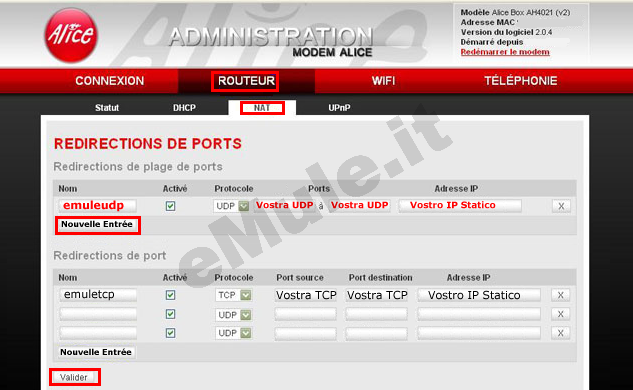The height and width of the screenshot is (390, 633).
Task: Click the Alice logo
Action: [71, 36]
